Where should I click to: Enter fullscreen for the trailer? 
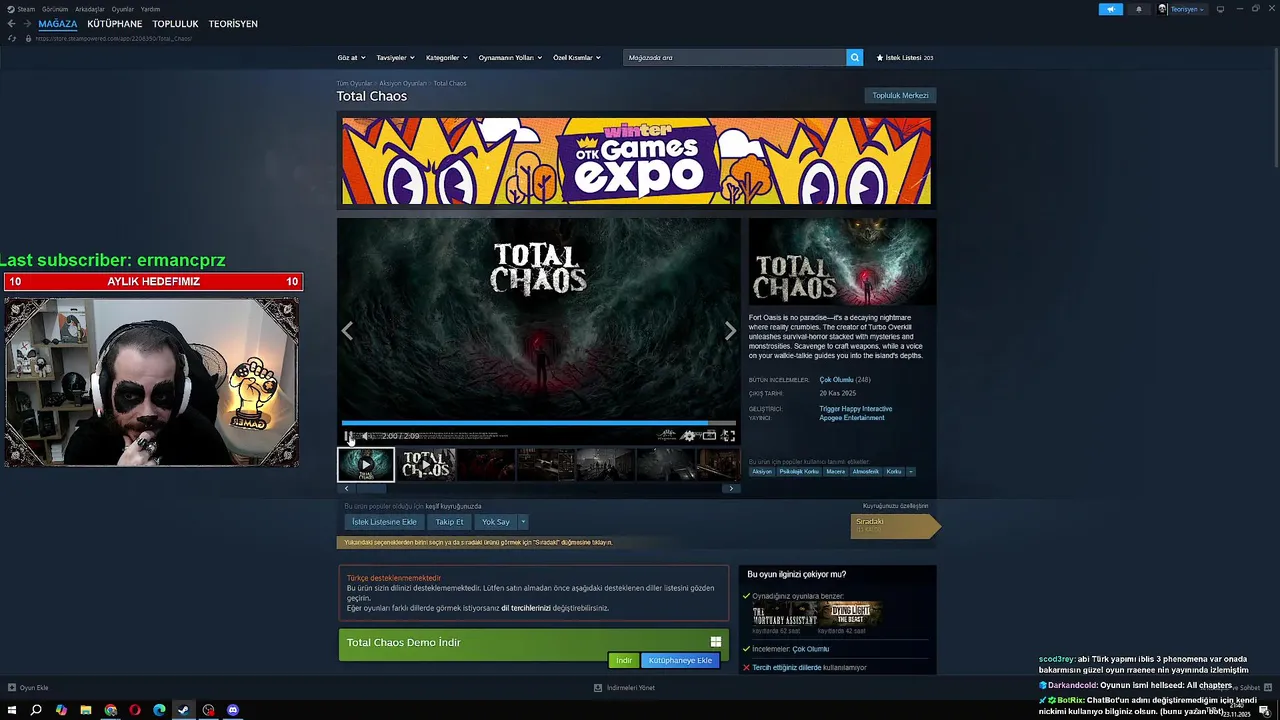coord(729,436)
